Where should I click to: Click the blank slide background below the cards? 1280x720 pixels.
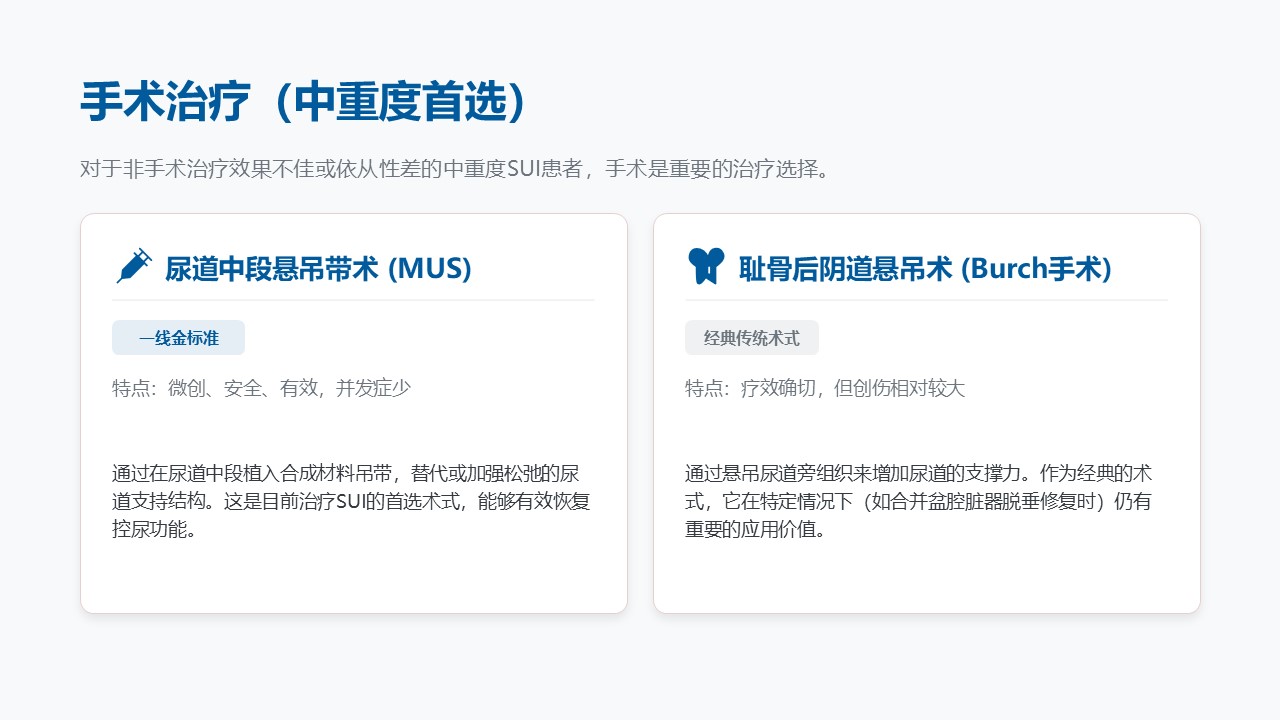point(640,665)
